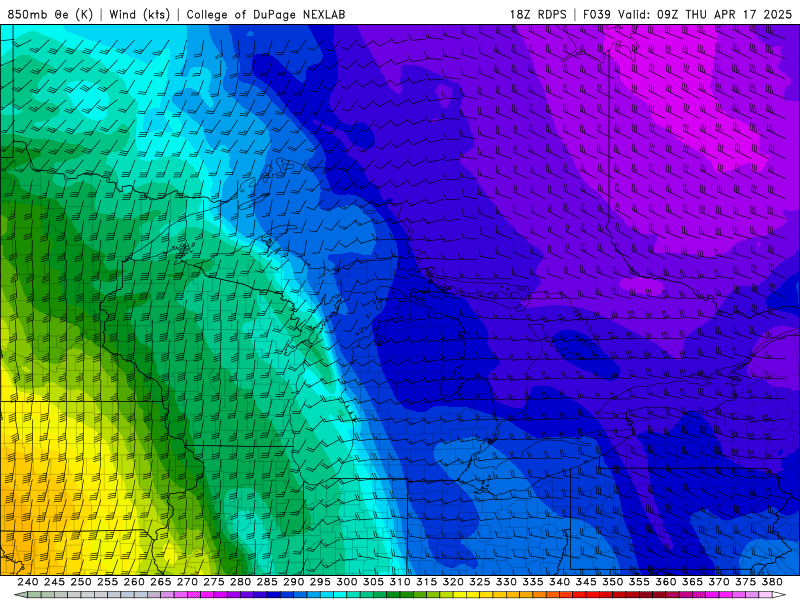This screenshot has width=800, height=600.
Task: Click the 365 scale label
Action: [692, 582]
